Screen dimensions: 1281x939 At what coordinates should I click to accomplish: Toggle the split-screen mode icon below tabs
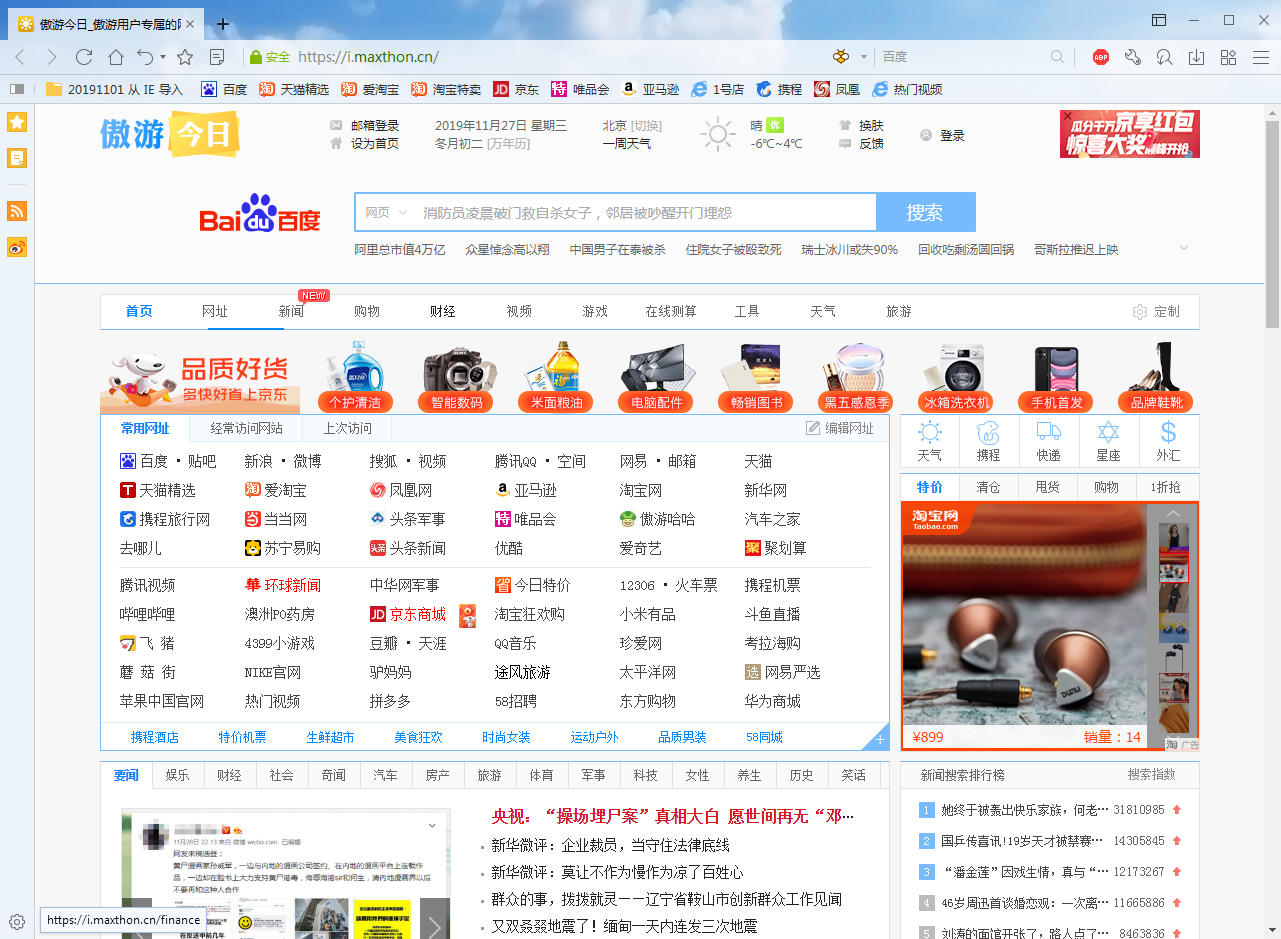coord(1159,20)
